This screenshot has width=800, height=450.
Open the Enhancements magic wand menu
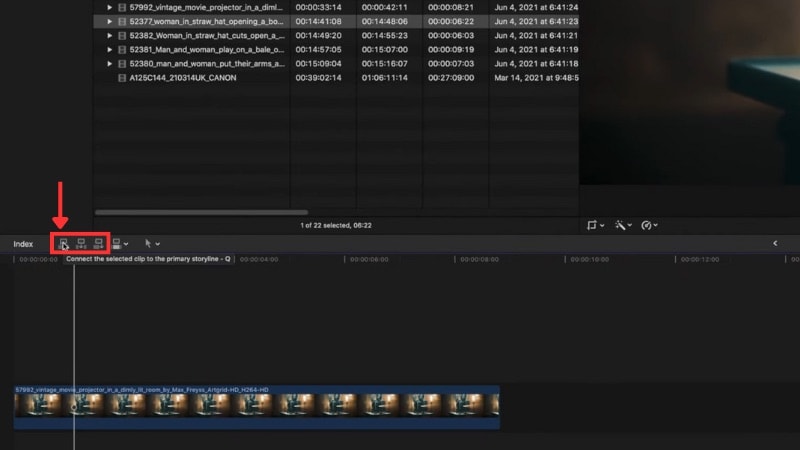tap(623, 225)
